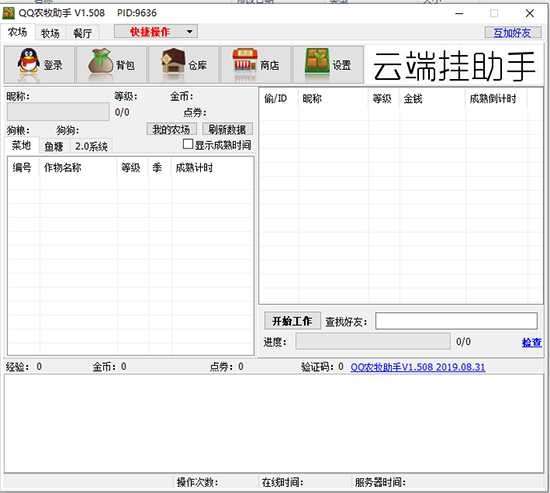The height and width of the screenshot is (493, 550).
Task: Start work with 开始工作 button
Action: (292, 321)
